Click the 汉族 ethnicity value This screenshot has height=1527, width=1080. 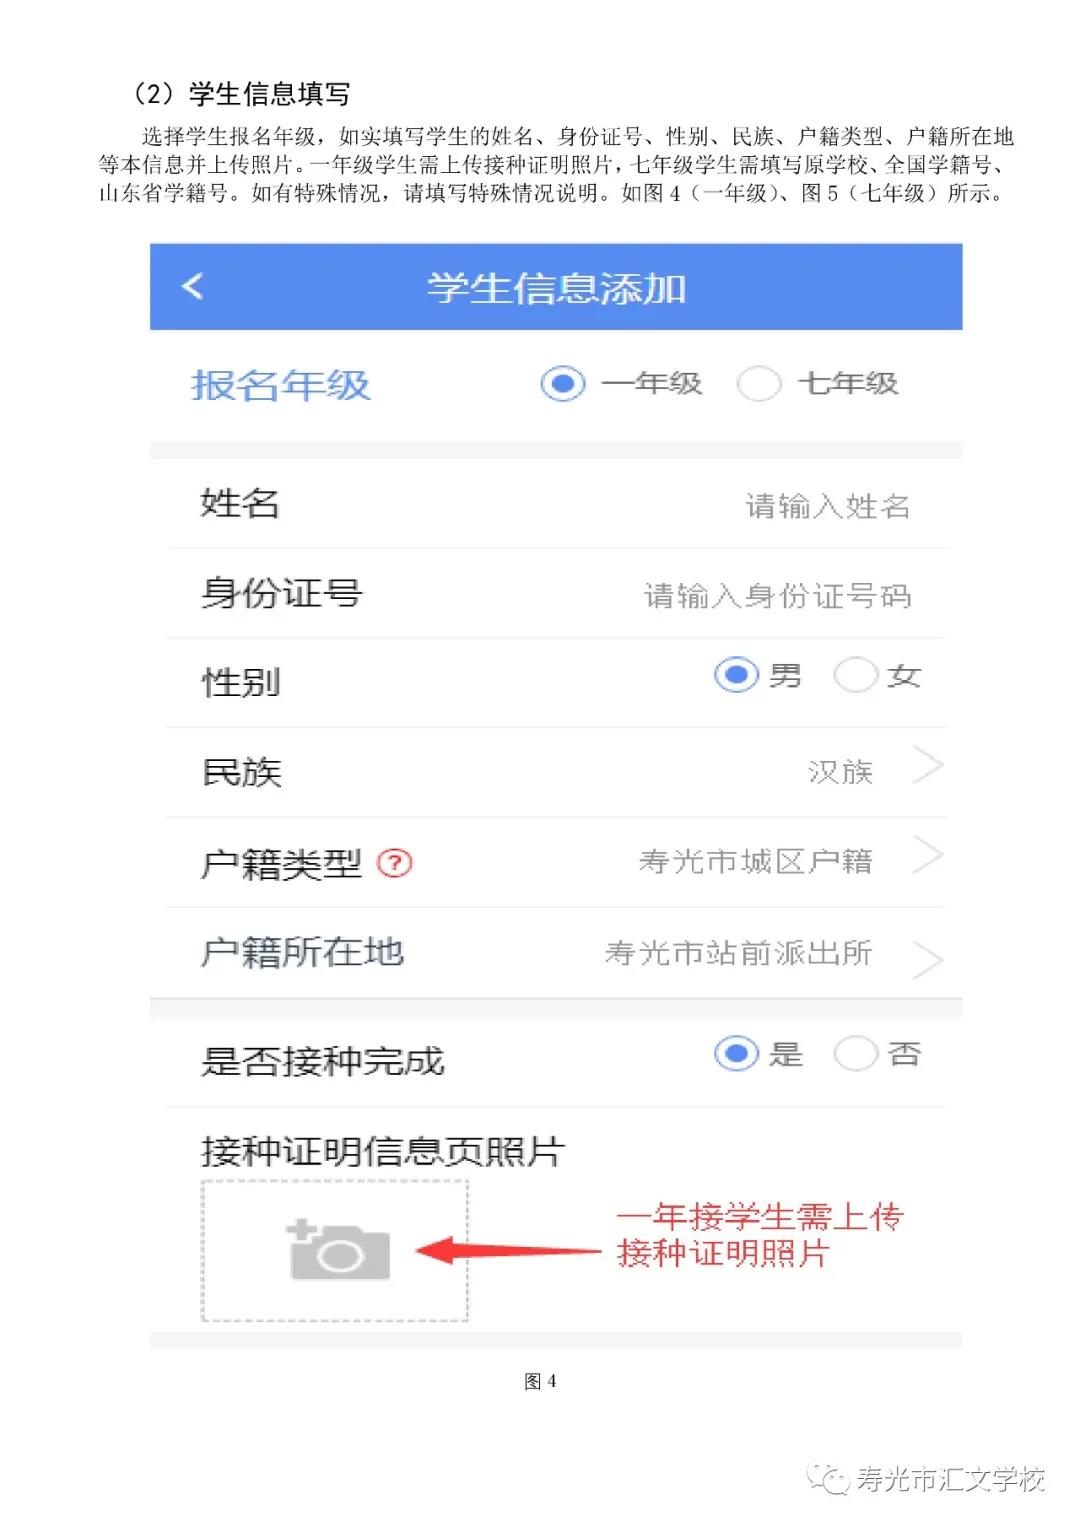coord(840,772)
